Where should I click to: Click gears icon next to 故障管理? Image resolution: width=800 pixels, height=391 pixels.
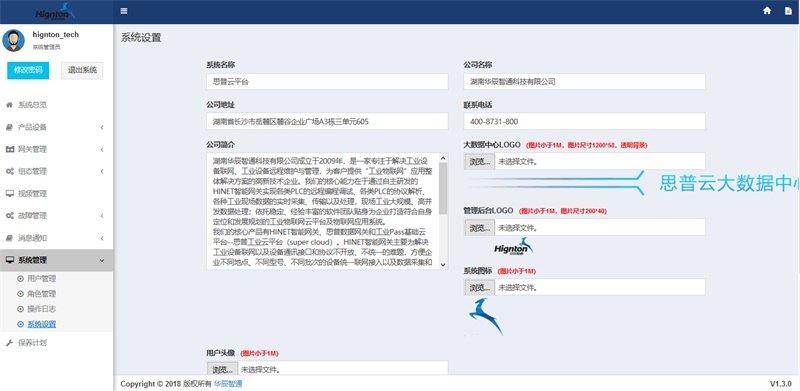[x=9, y=216]
